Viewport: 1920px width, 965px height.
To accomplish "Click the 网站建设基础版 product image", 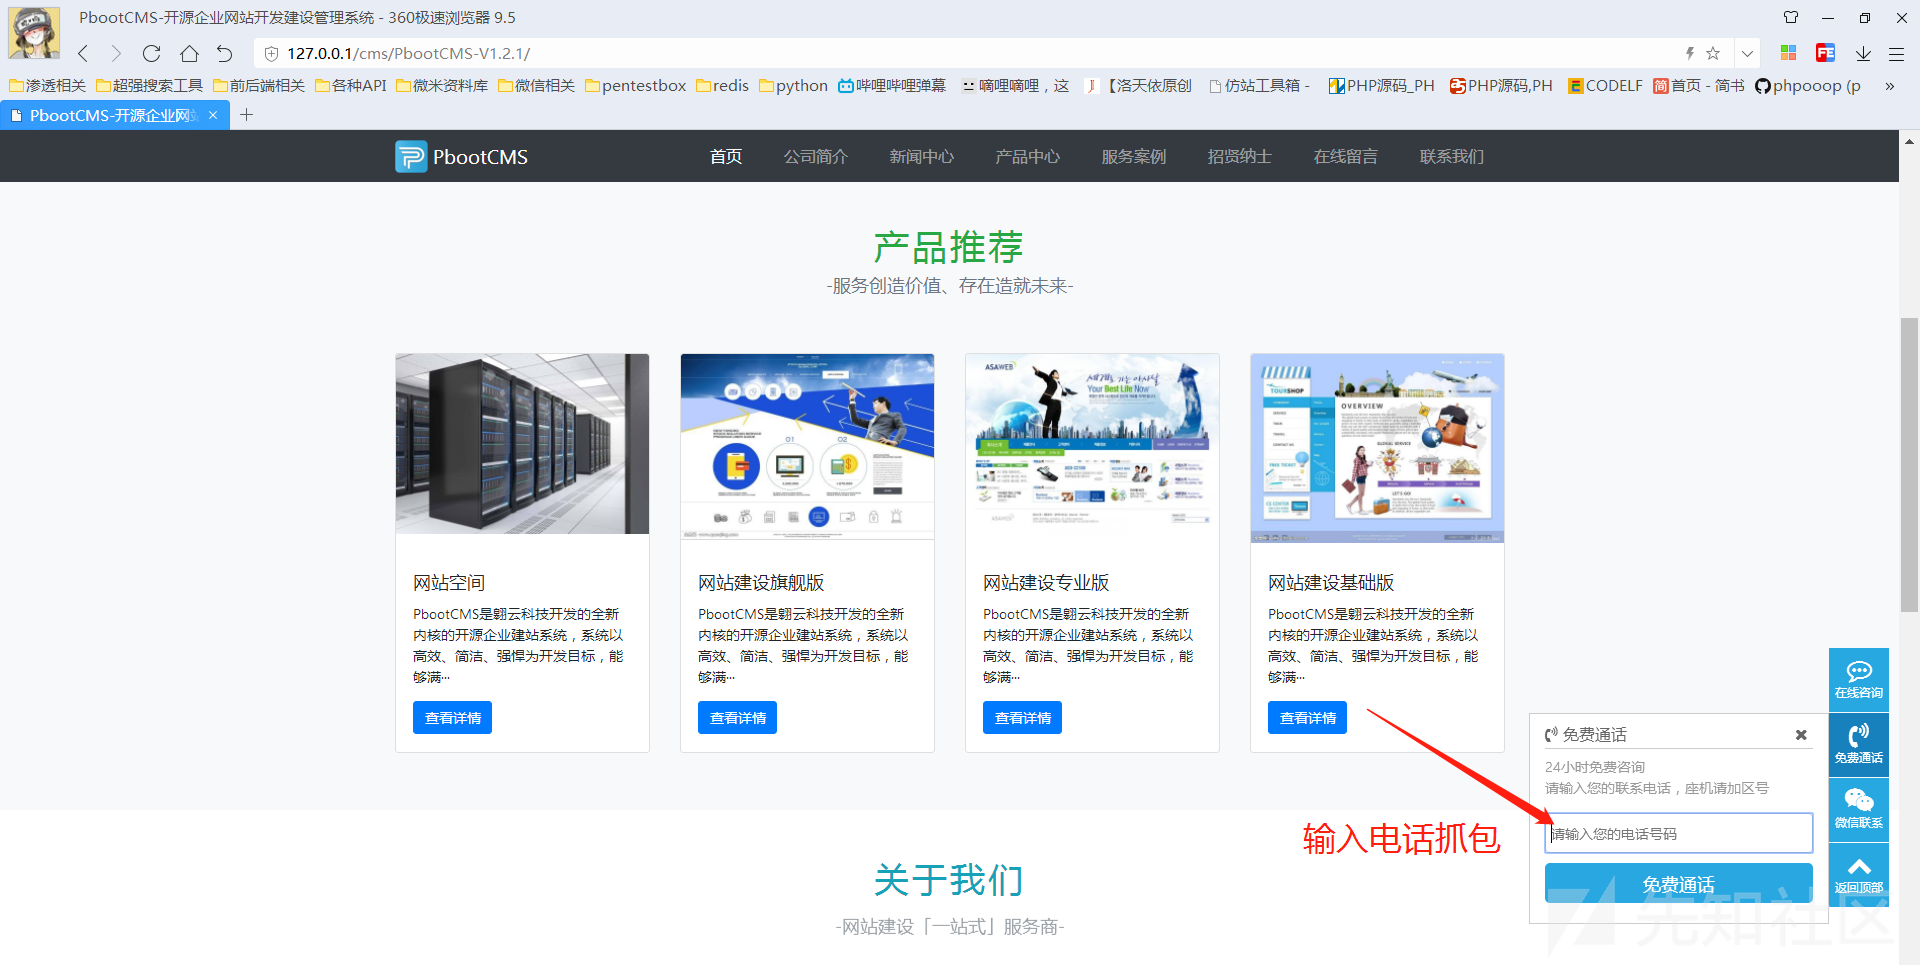I will pos(1377,449).
